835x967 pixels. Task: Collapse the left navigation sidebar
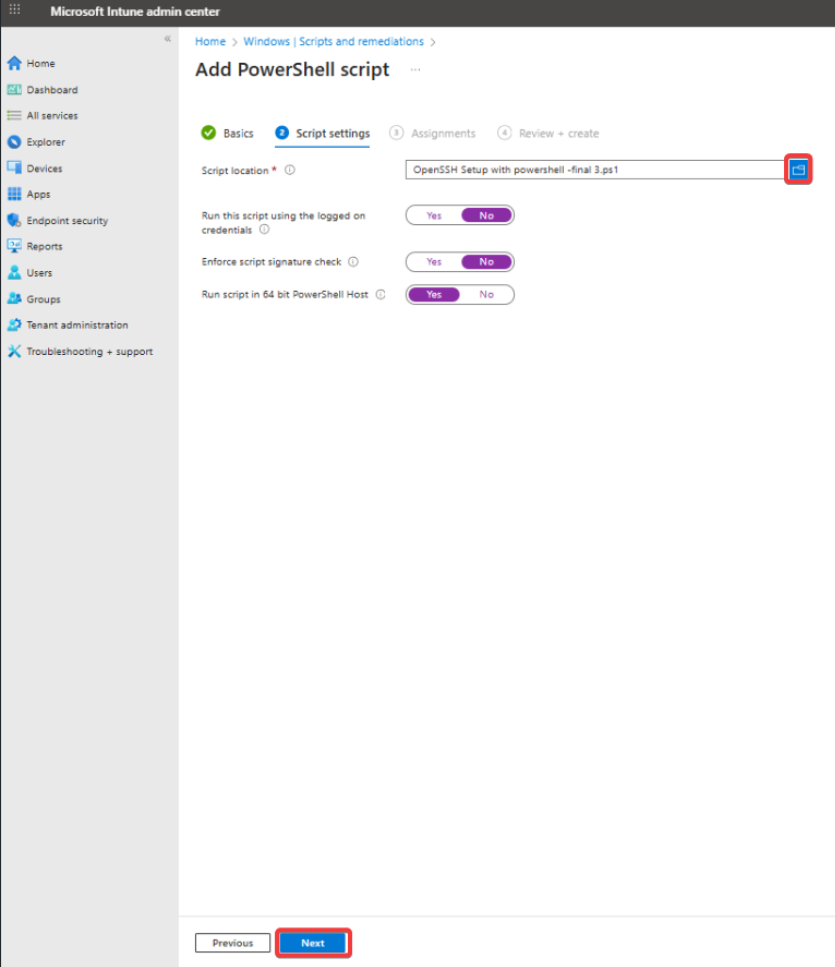pyautogui.click(x=167, y=38)
